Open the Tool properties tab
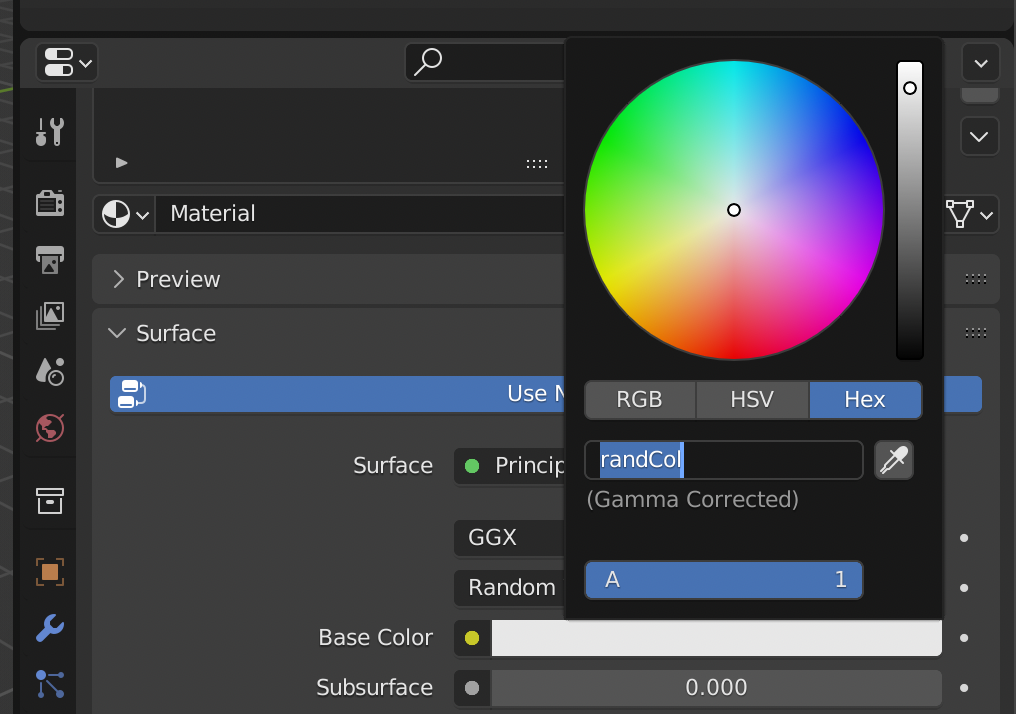The width and height of the screenshot is (1016, 714). tap(49, 132)
